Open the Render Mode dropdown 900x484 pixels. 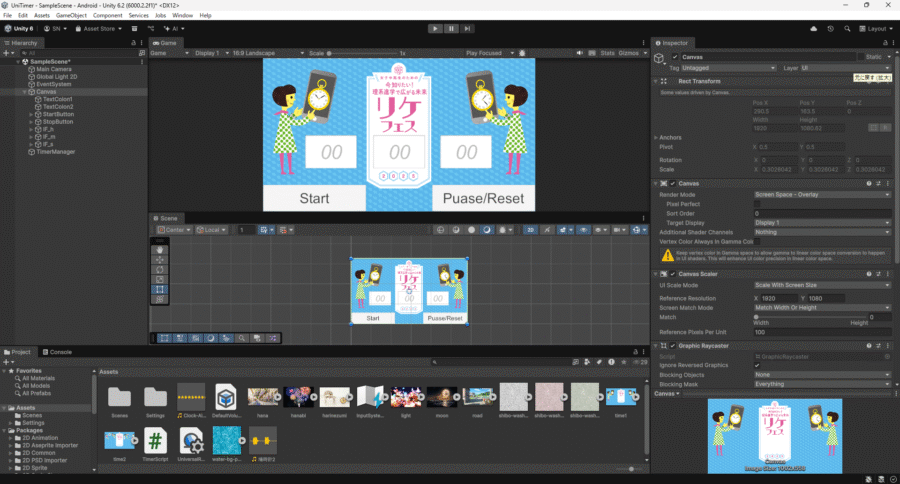pyautogui.click(x=822, y=194)
